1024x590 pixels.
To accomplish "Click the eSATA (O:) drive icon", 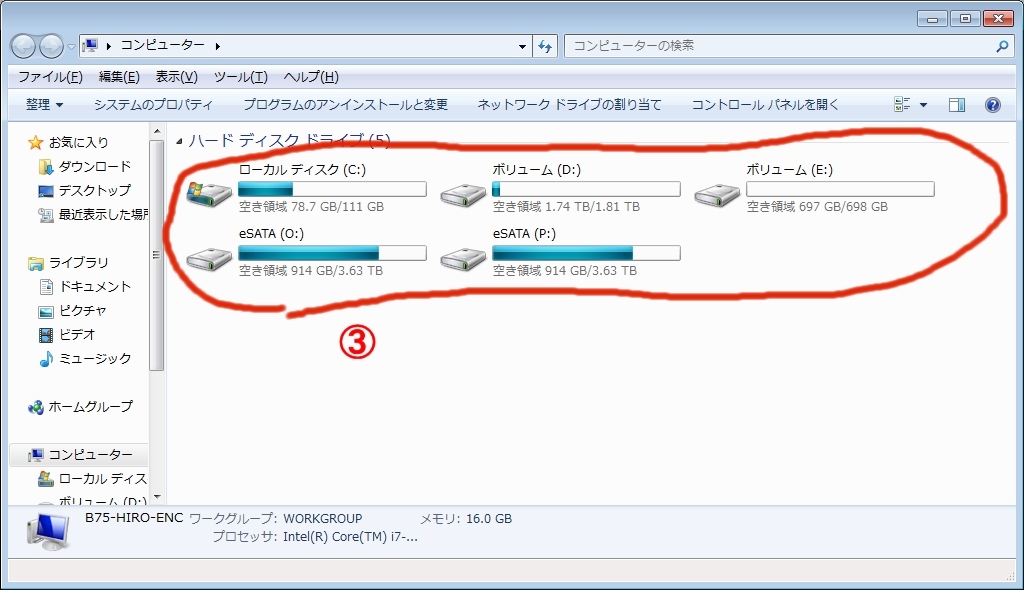I will (x=209, y=259).
